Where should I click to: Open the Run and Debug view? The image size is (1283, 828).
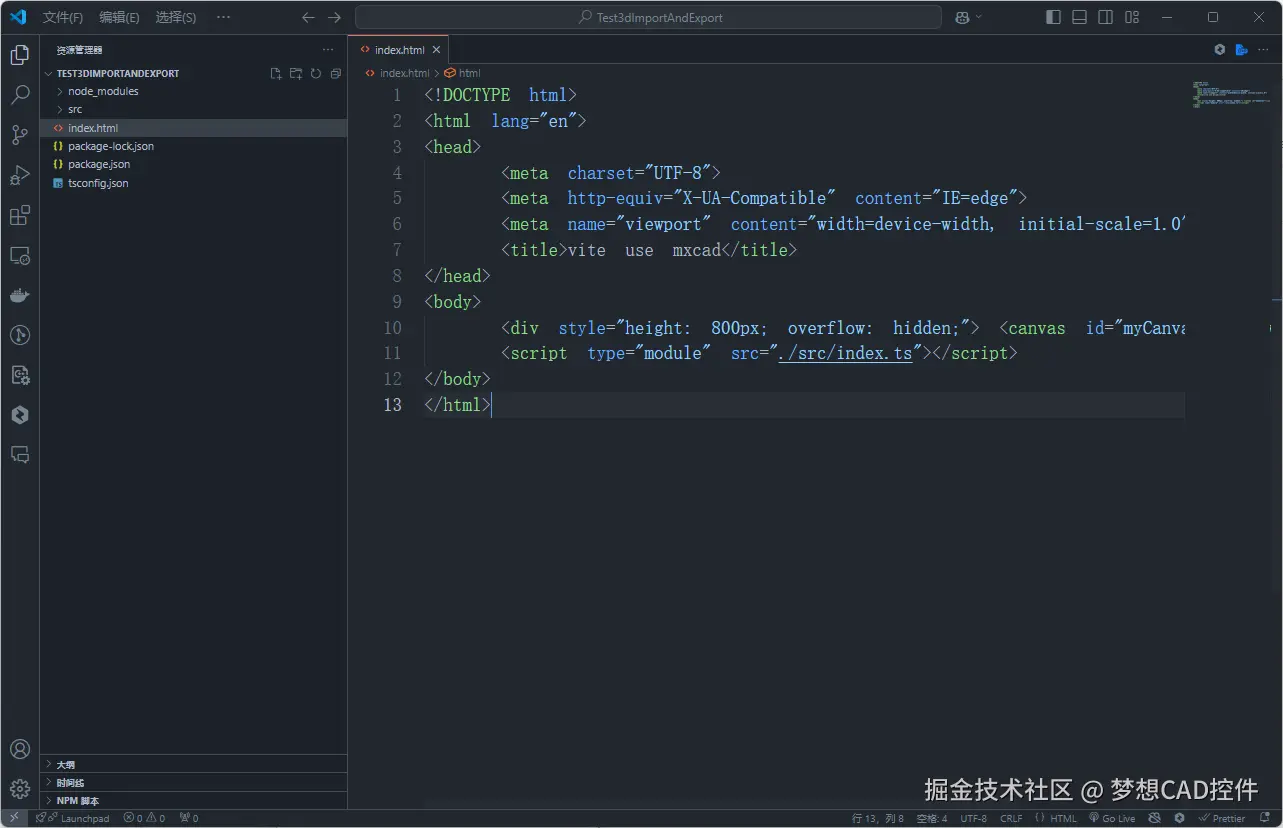(19, 175)
